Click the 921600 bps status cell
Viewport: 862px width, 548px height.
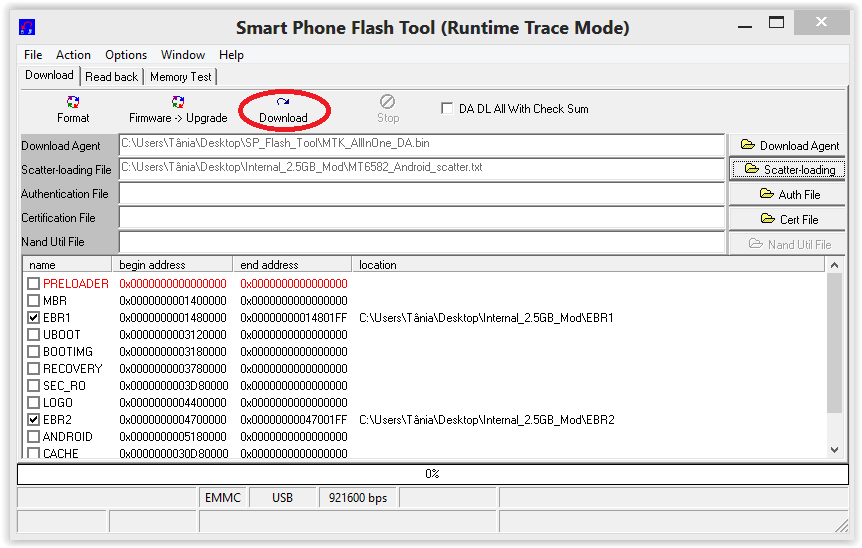pos(358,498)
